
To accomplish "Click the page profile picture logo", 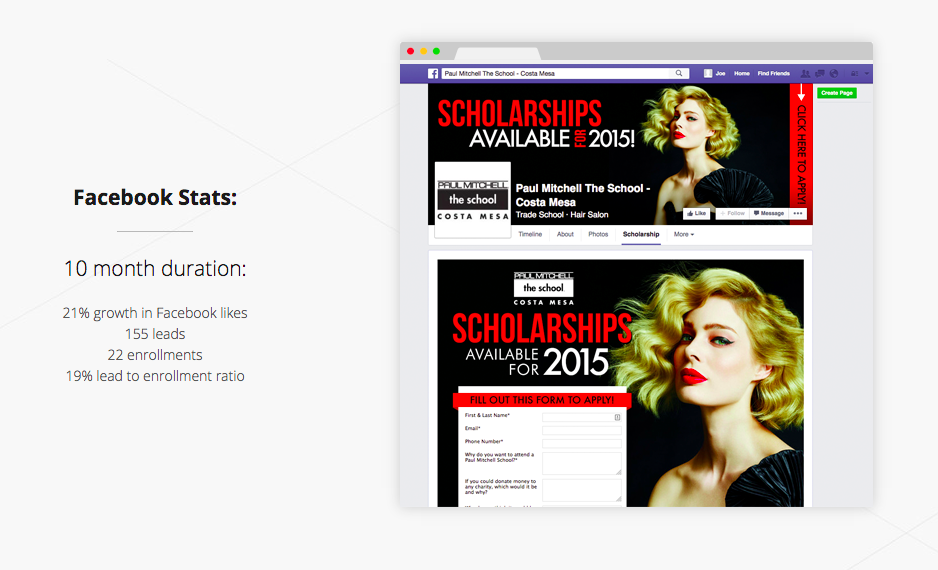I will click(473, 200).
